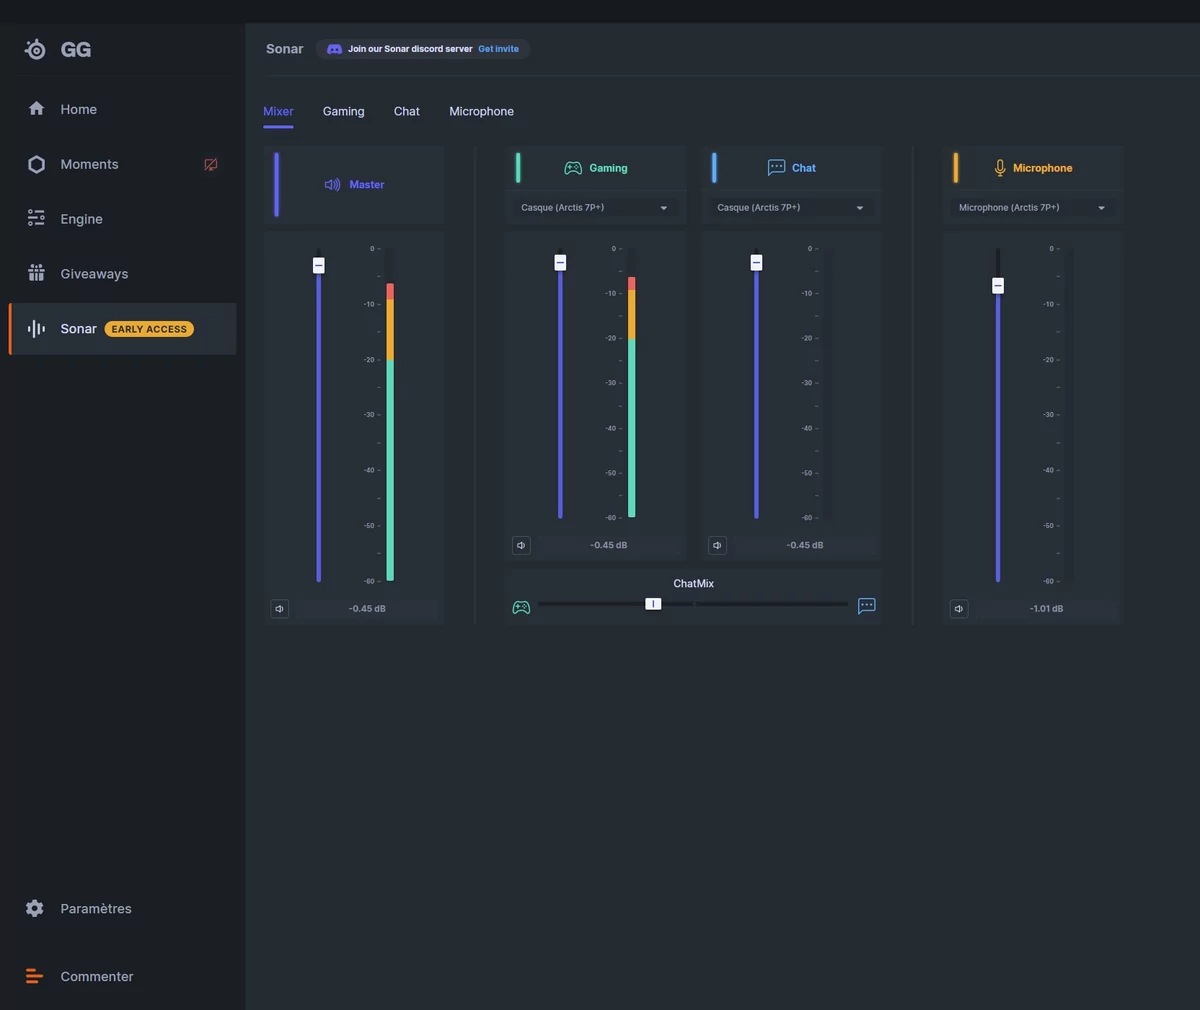1200x1010 pixels.
Task: Click "Join our Sonar discord server" text
Action: [x=410, y=49]
